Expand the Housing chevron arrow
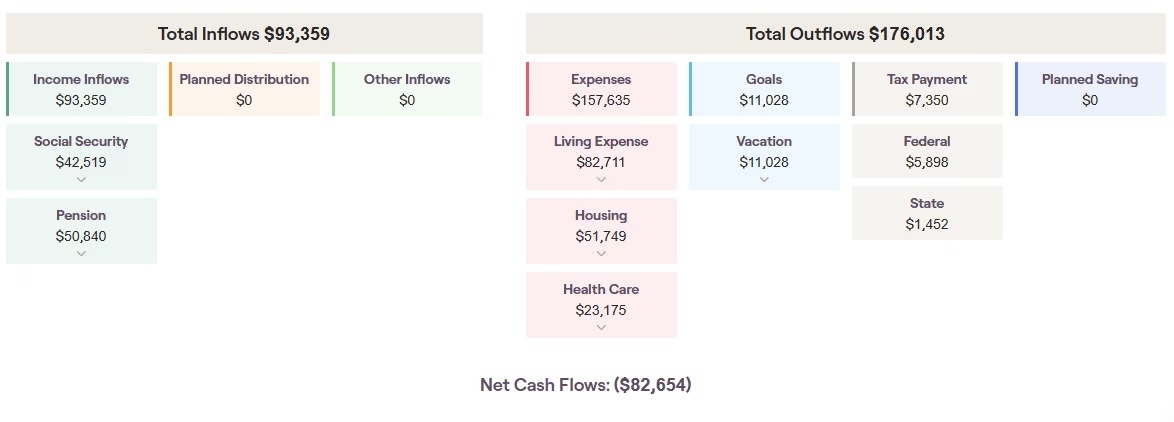 coord(600,254)
